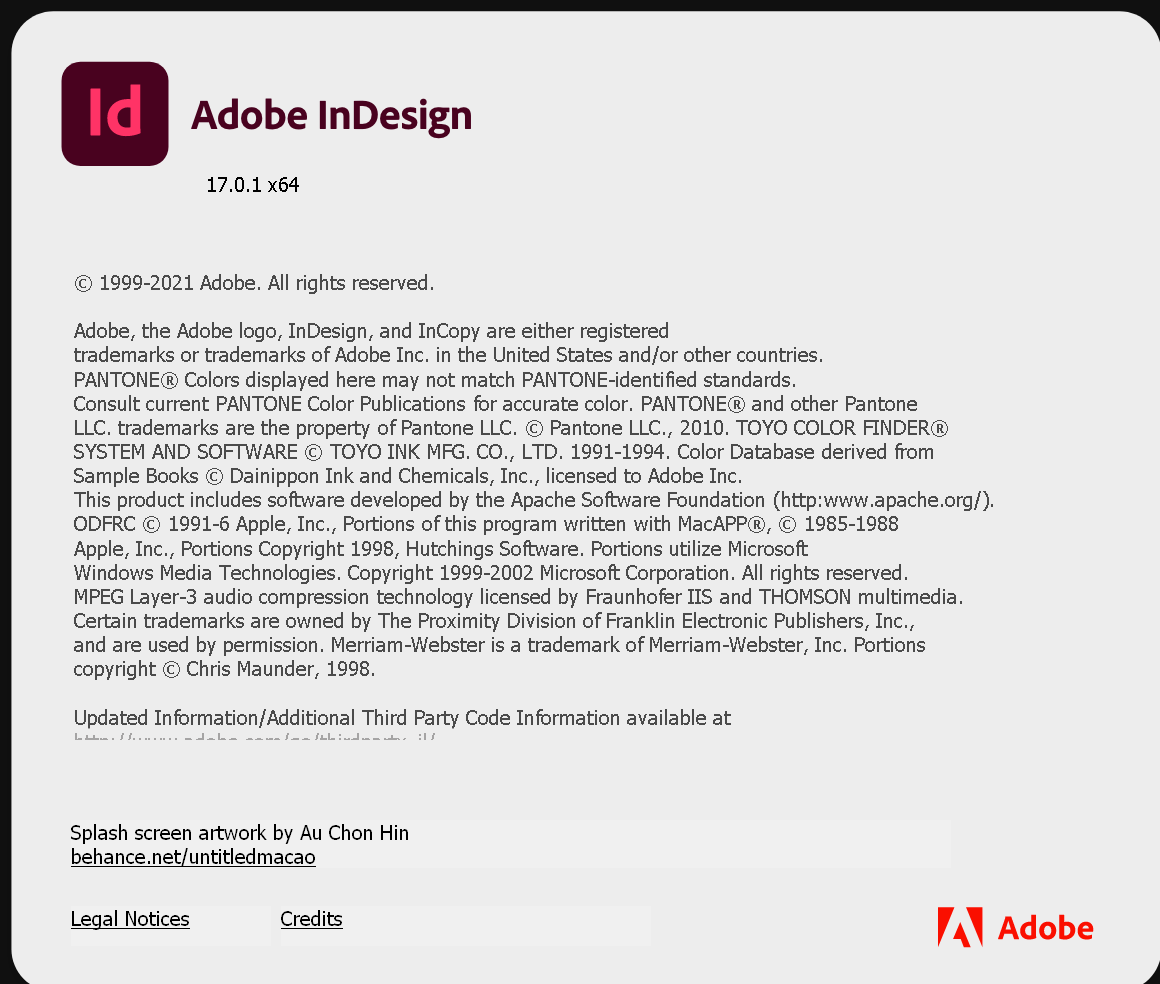Click the Windows Media Technologies line
Screen dimensions: 1160x984
coord(490,573)
